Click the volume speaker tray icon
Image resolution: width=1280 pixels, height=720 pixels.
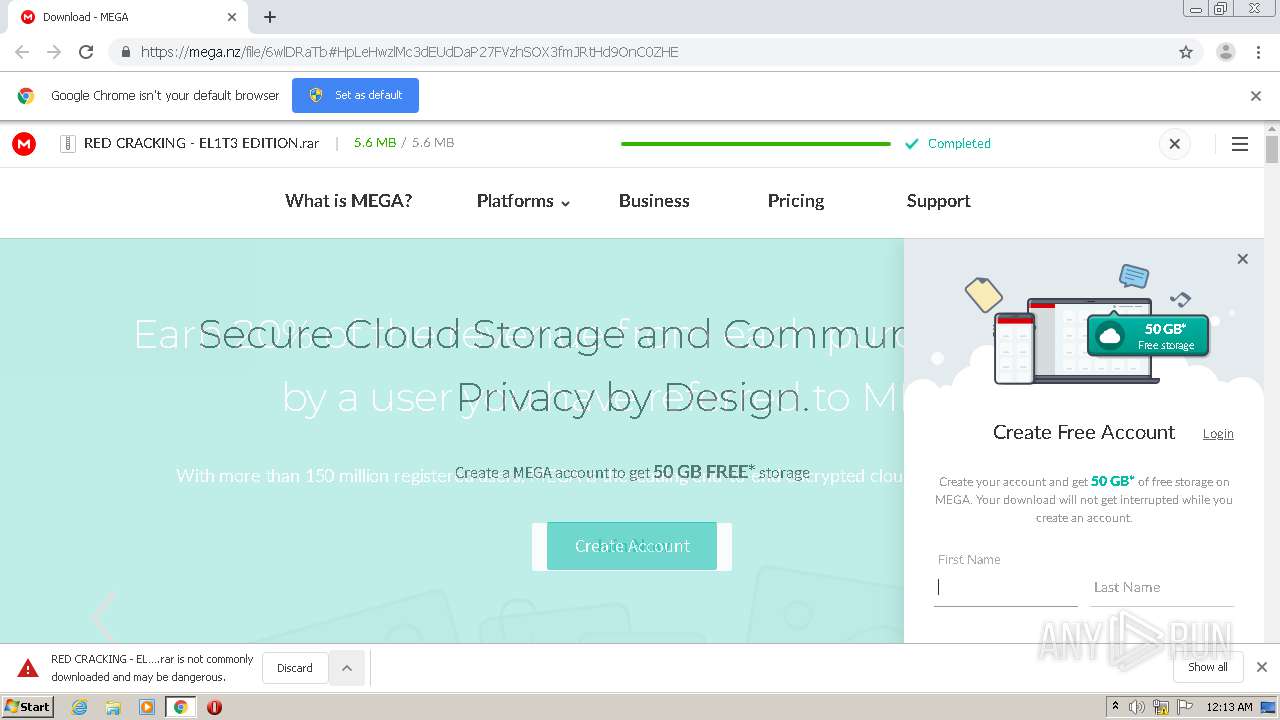point(1137,707)
